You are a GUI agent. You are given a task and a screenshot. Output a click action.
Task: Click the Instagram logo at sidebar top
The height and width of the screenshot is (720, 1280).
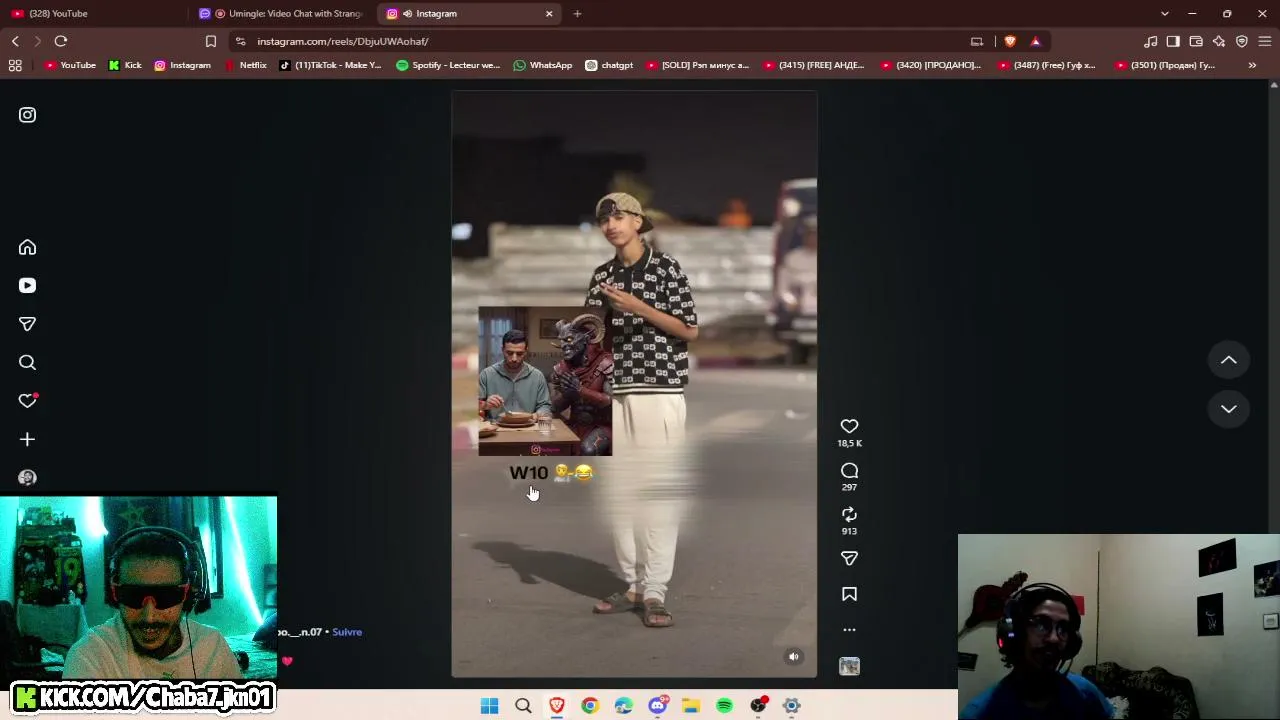pos(27,115)
